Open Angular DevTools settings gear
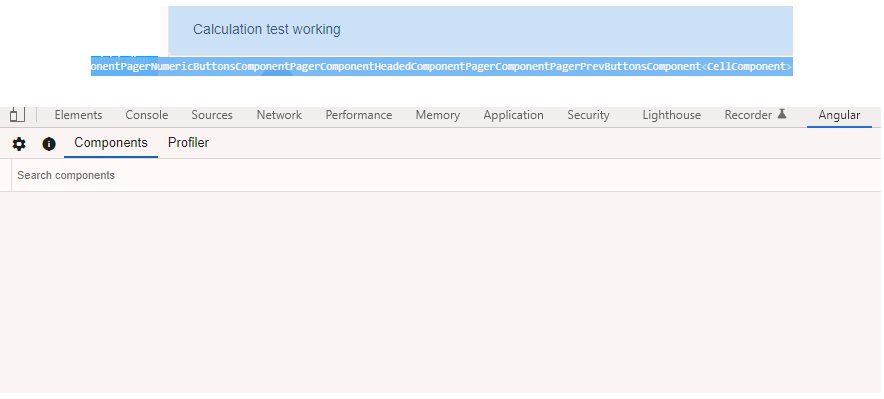This screenshot has width=884, height=399. (x=19, y=144)
